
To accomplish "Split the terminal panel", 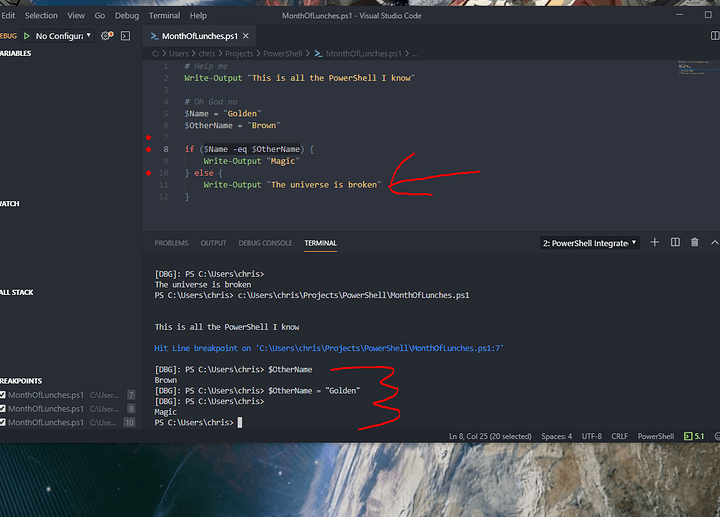I will tap(675, 242).
